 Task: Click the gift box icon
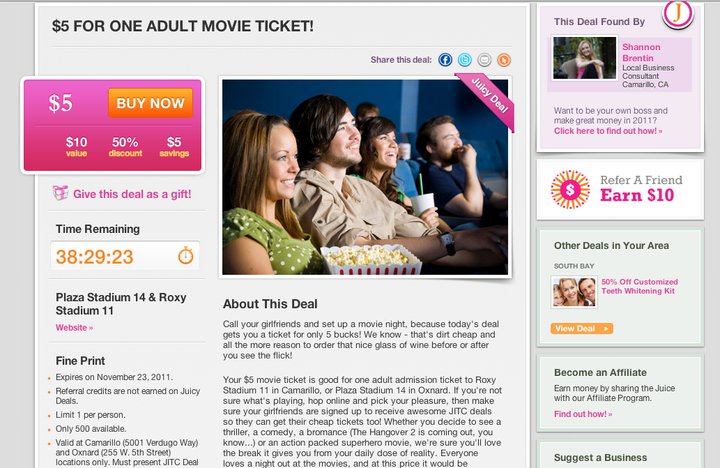[60, 193]
